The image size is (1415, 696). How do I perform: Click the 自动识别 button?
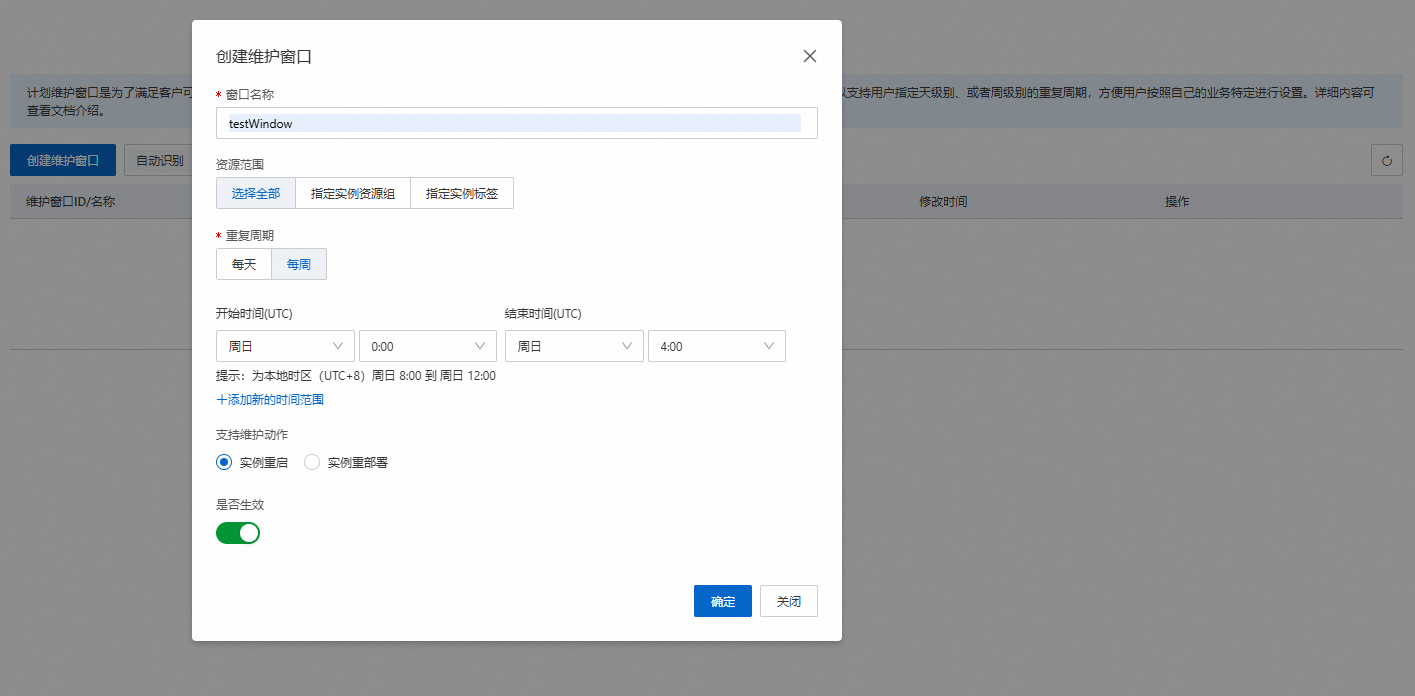159,160
